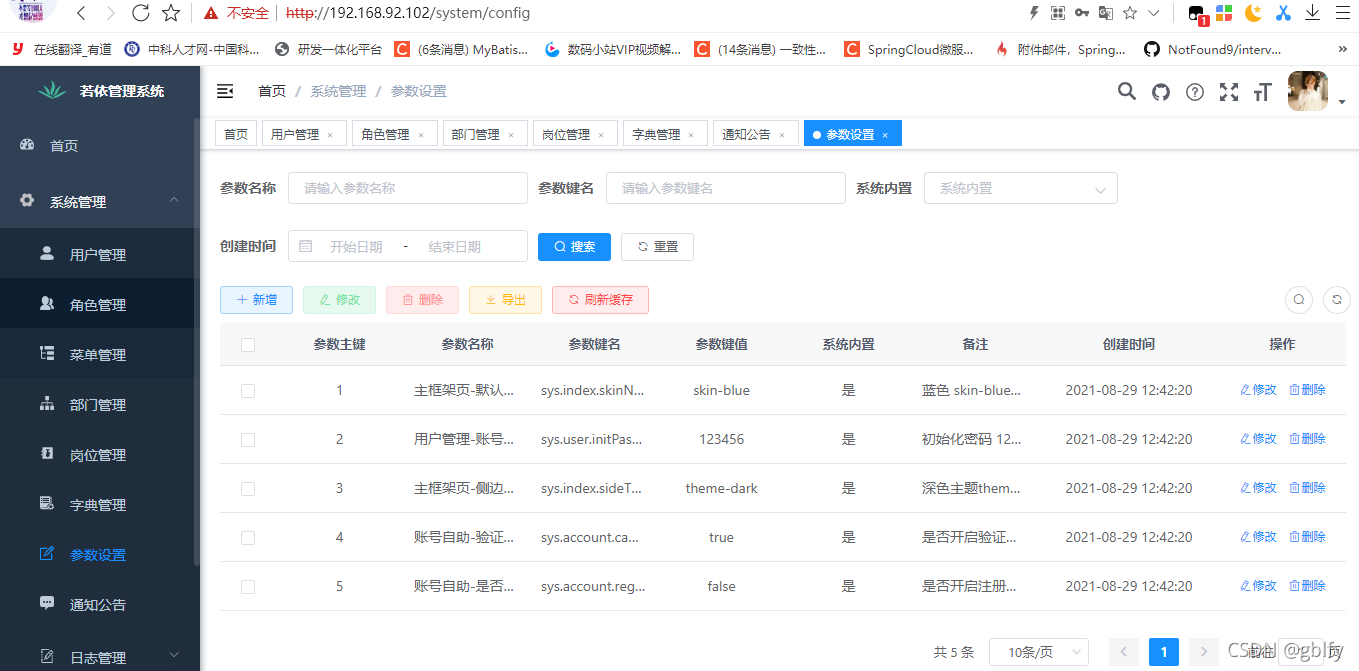The width and height of the screenshot is (1359, 671).
Task: Refresh the table with the refresh icon
Action: pos(1336,299)
